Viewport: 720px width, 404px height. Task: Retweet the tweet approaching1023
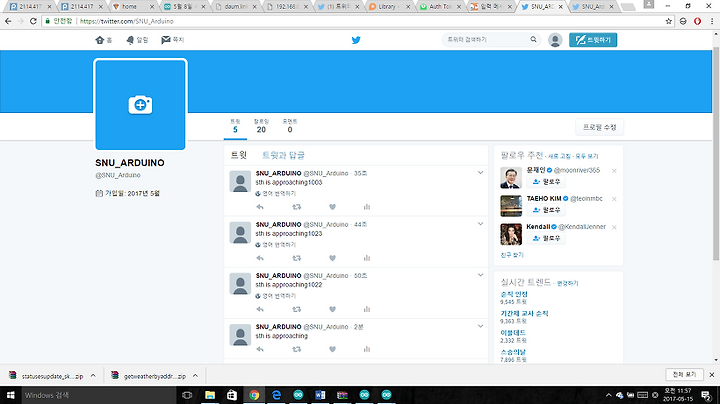tap(297, 258)
